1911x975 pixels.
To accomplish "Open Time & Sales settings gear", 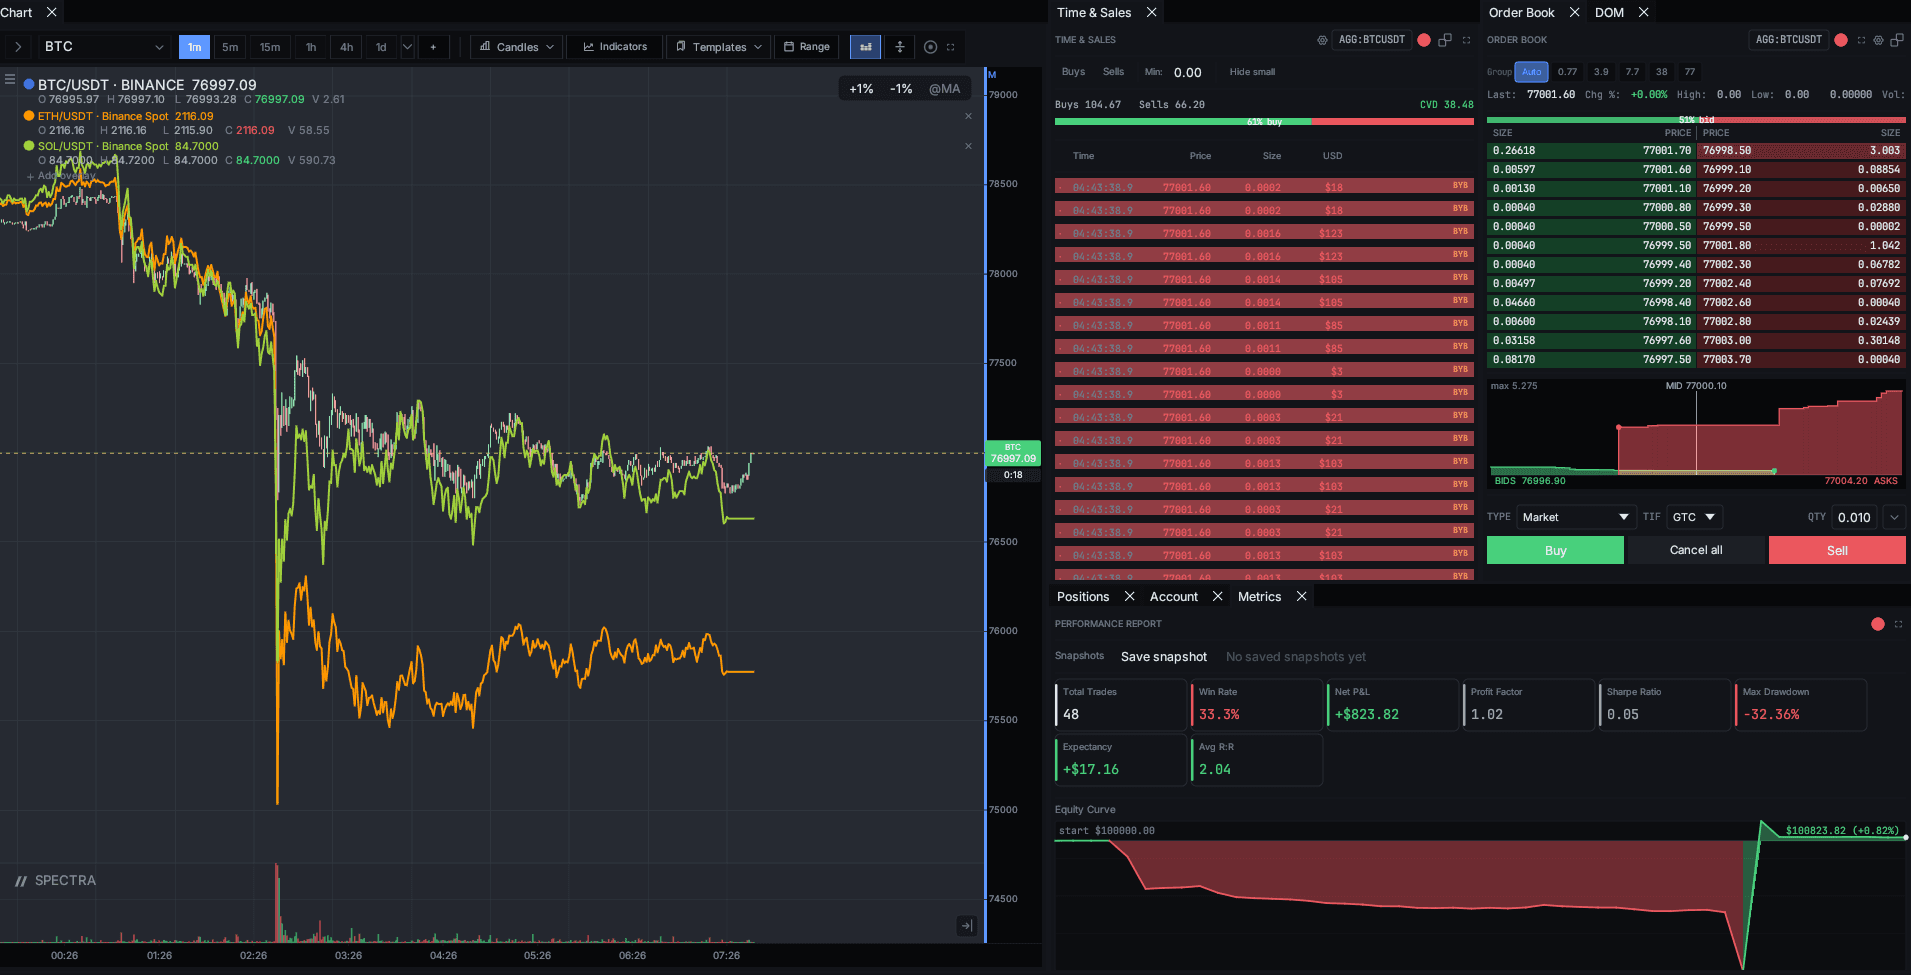I will (1322, 40).
